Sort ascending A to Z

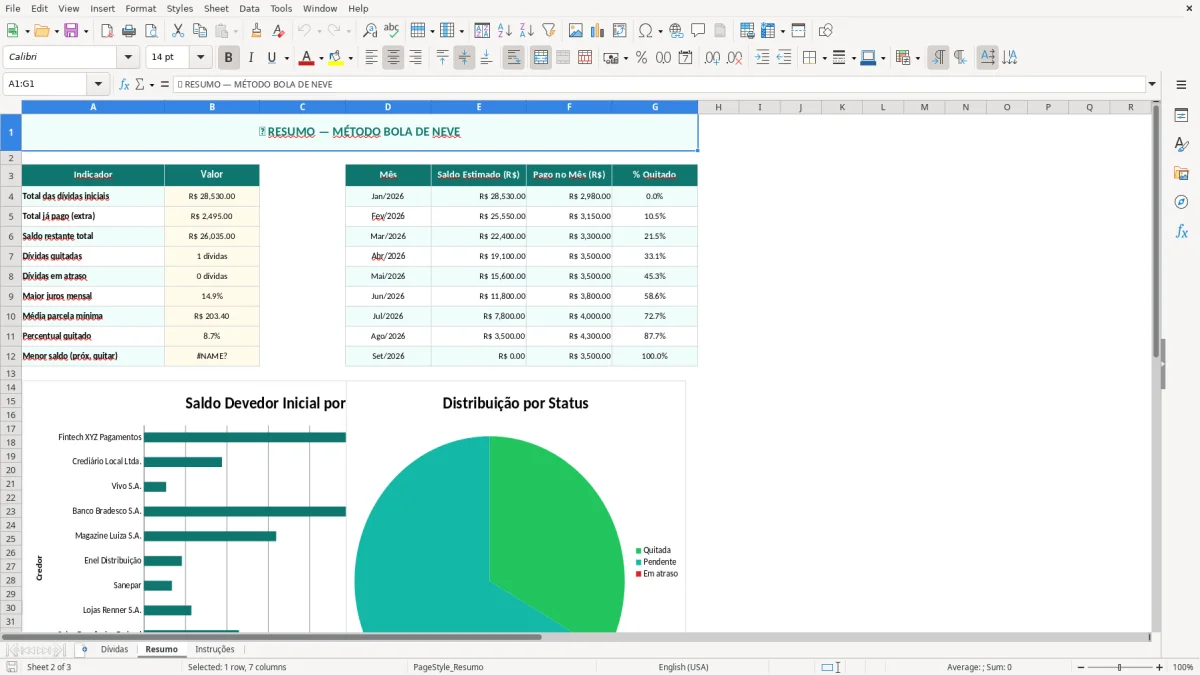tap(504, 31)
